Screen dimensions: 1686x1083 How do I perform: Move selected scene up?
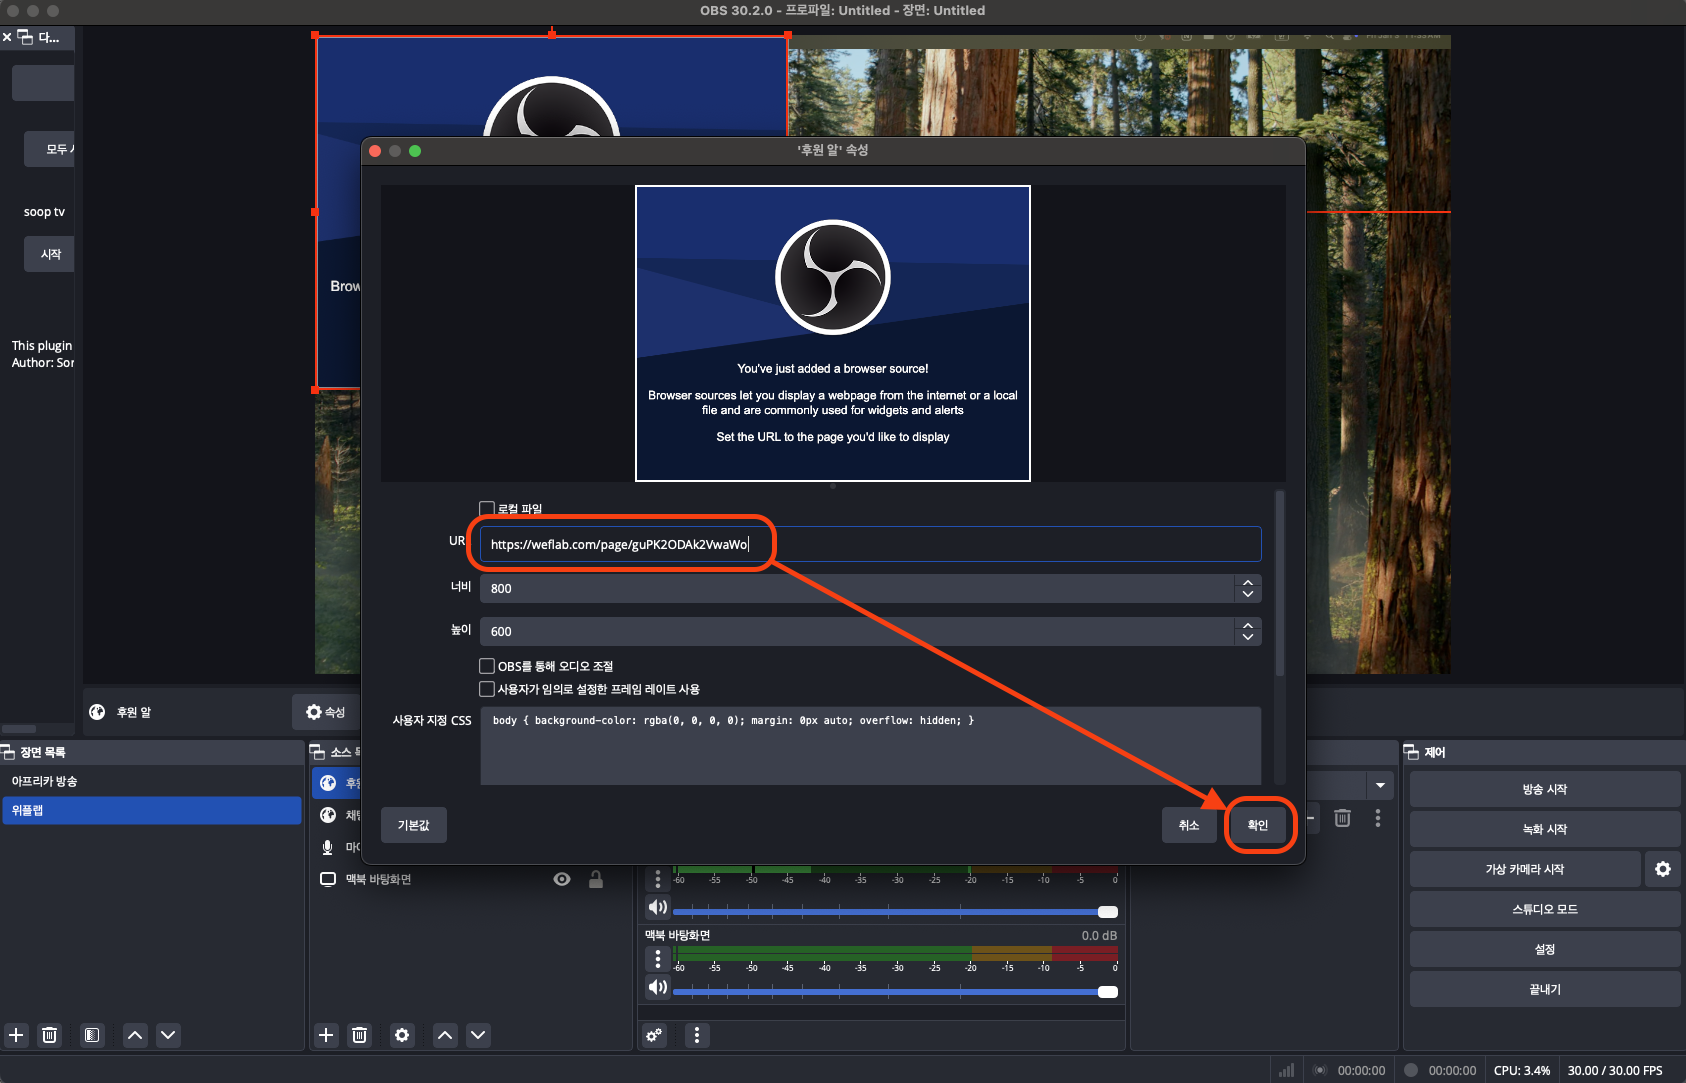pyautogui.click(x=135, y=1035)
